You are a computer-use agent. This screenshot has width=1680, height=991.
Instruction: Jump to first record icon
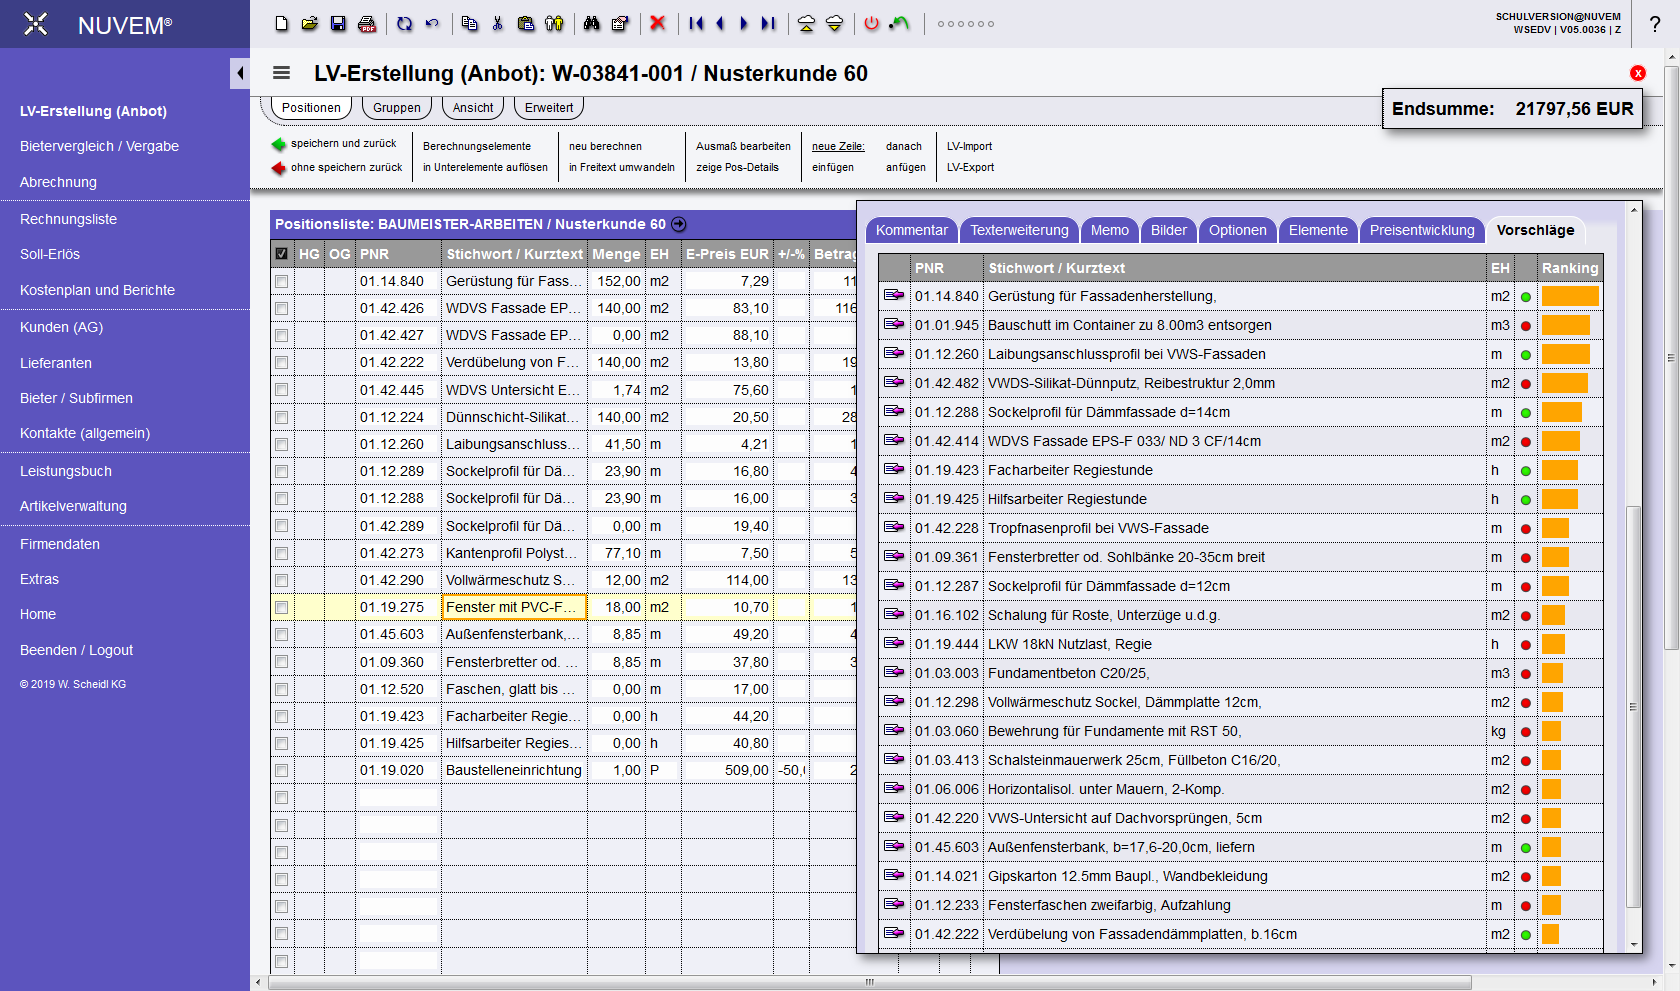696,23
